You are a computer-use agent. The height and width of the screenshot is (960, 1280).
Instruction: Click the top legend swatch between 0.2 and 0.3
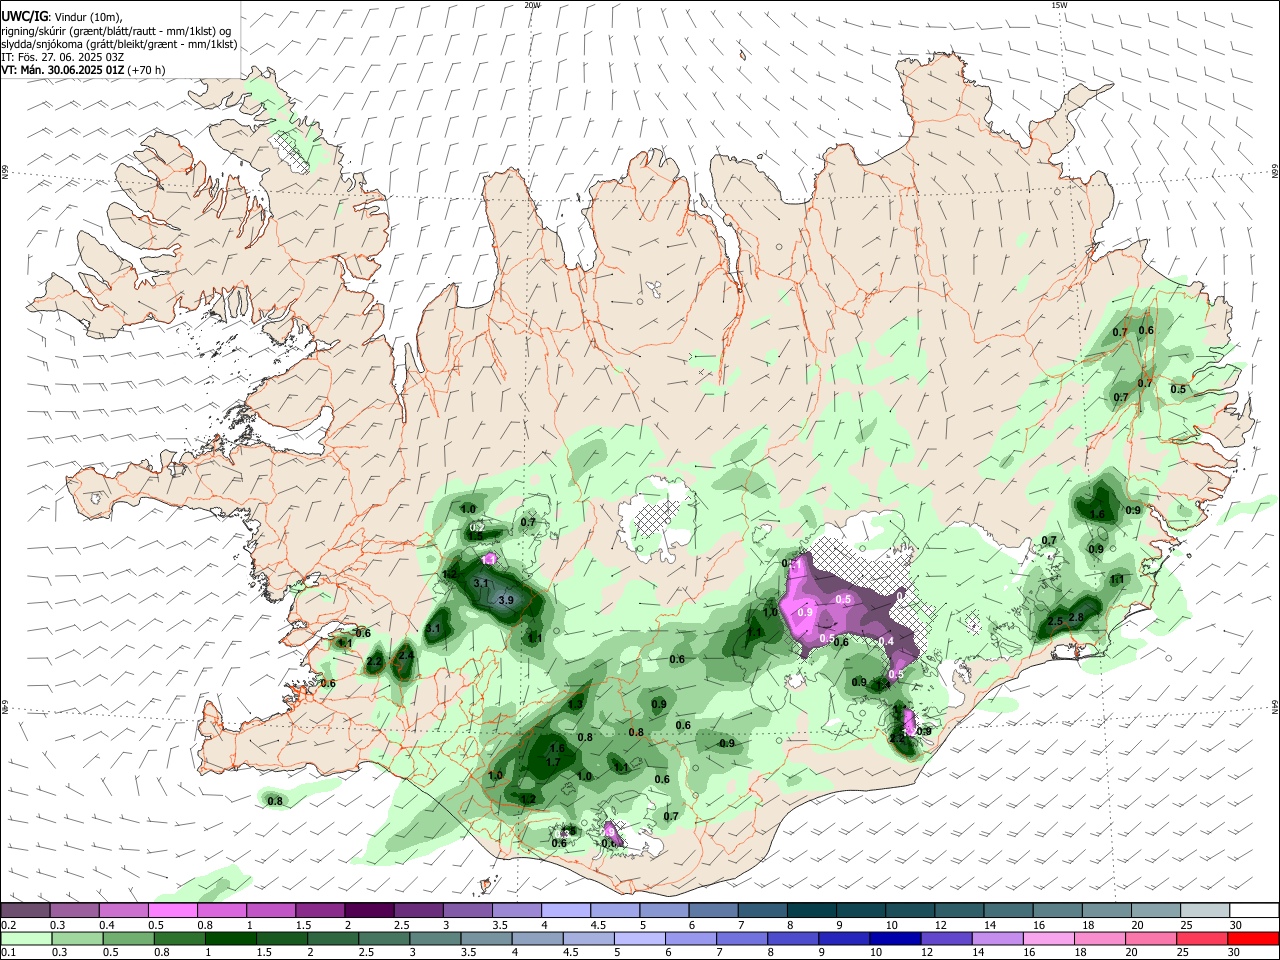25,910
